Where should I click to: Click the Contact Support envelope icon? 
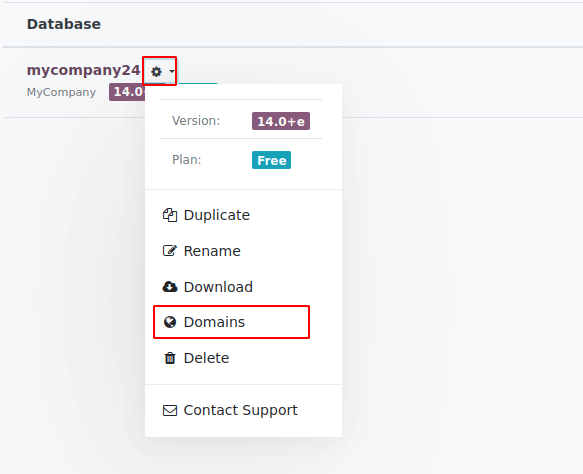170,410
